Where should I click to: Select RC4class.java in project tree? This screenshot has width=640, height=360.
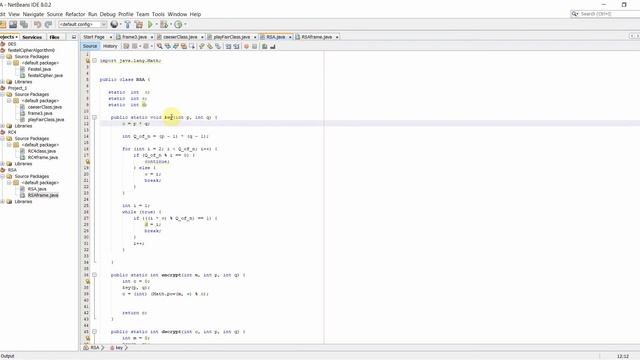(x=42, y=151)
